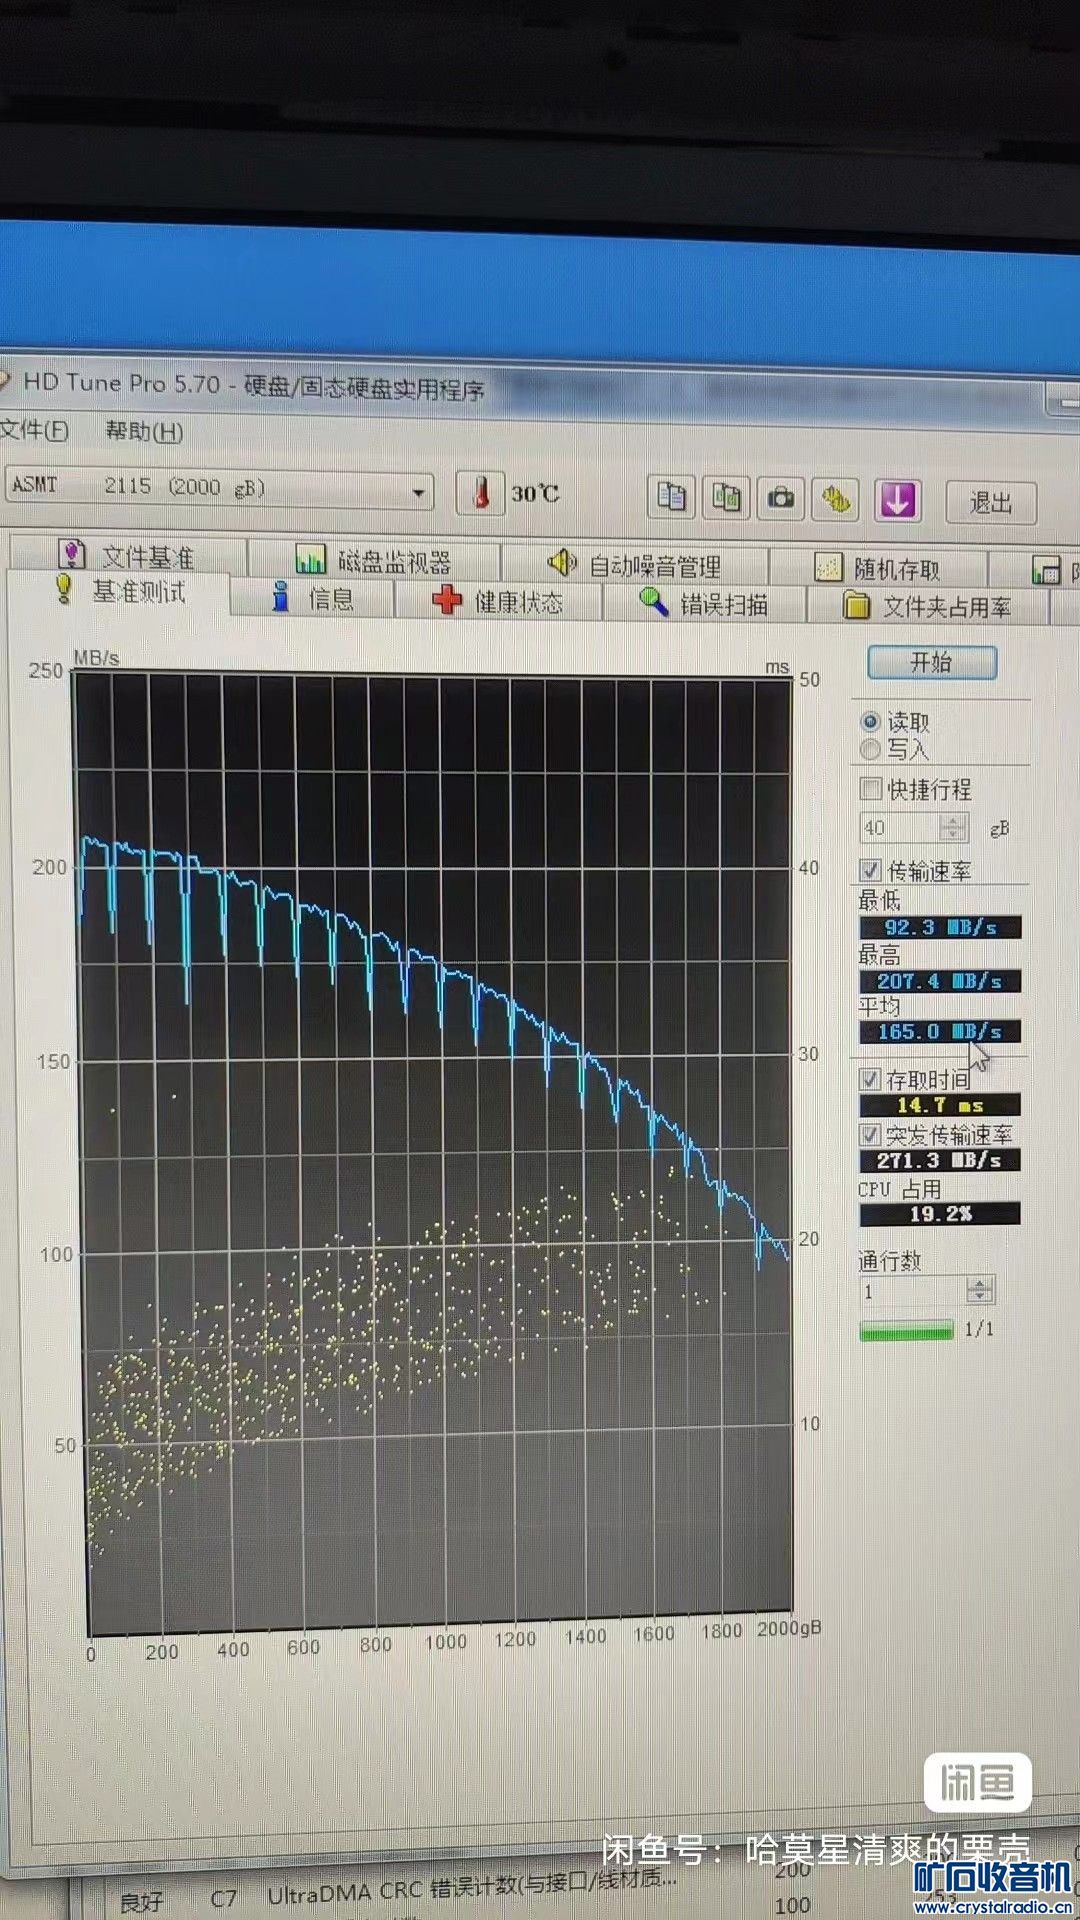
Task: Open the 帮助(H) menu
Action: pos(144,431)
